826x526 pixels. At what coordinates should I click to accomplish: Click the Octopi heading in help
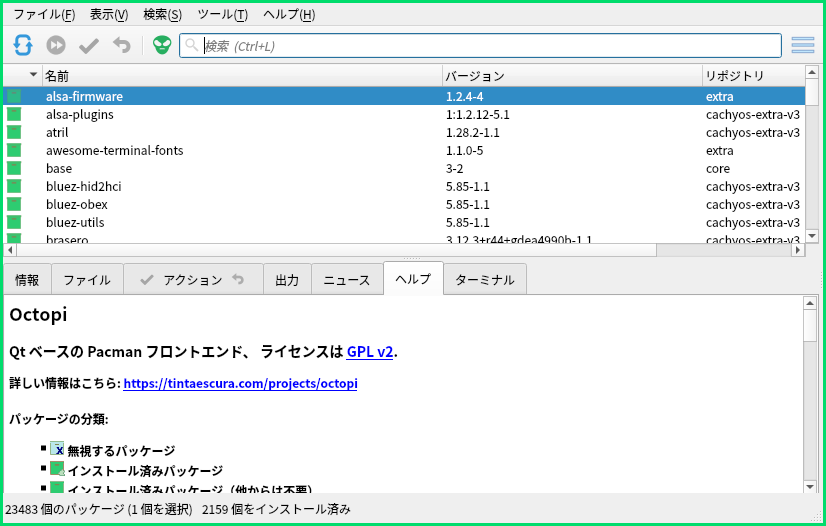[x=38, y=314]
